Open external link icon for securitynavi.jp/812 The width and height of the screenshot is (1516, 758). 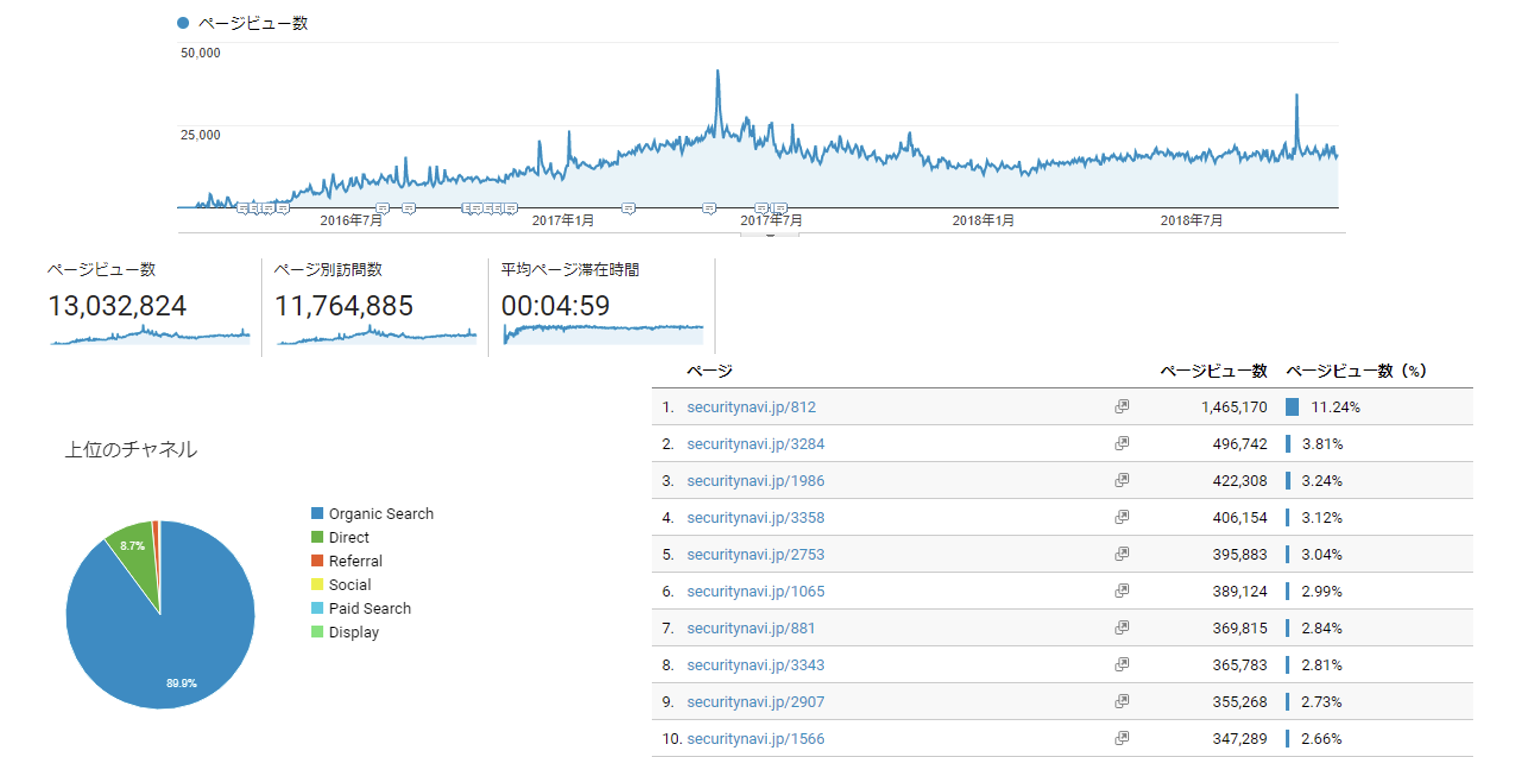(x=1122, y=407)
